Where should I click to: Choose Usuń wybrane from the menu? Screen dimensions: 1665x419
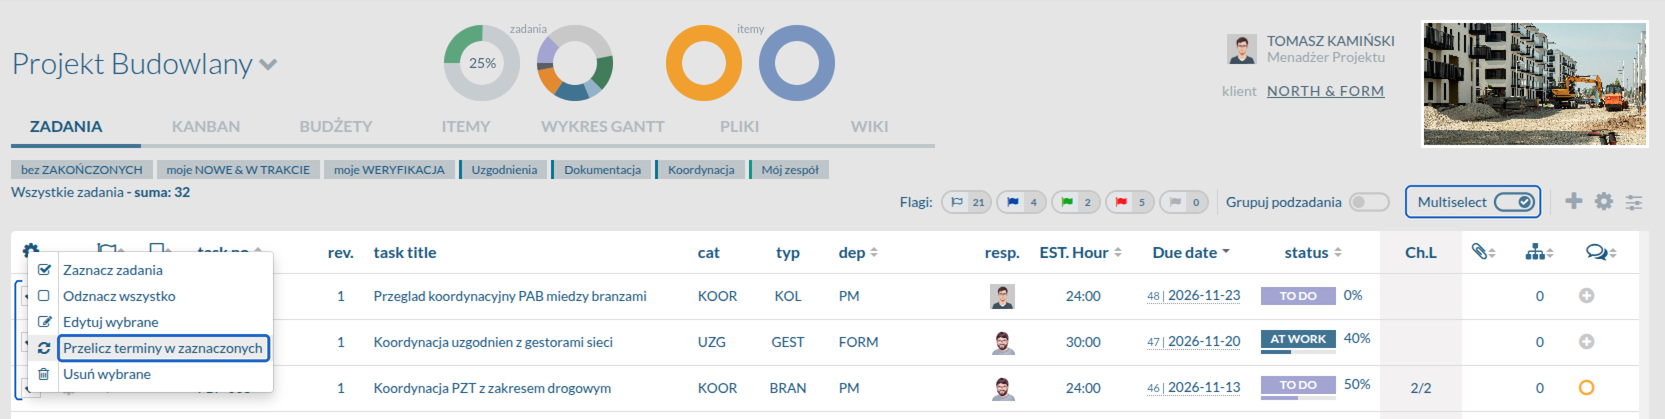[107, 374]
